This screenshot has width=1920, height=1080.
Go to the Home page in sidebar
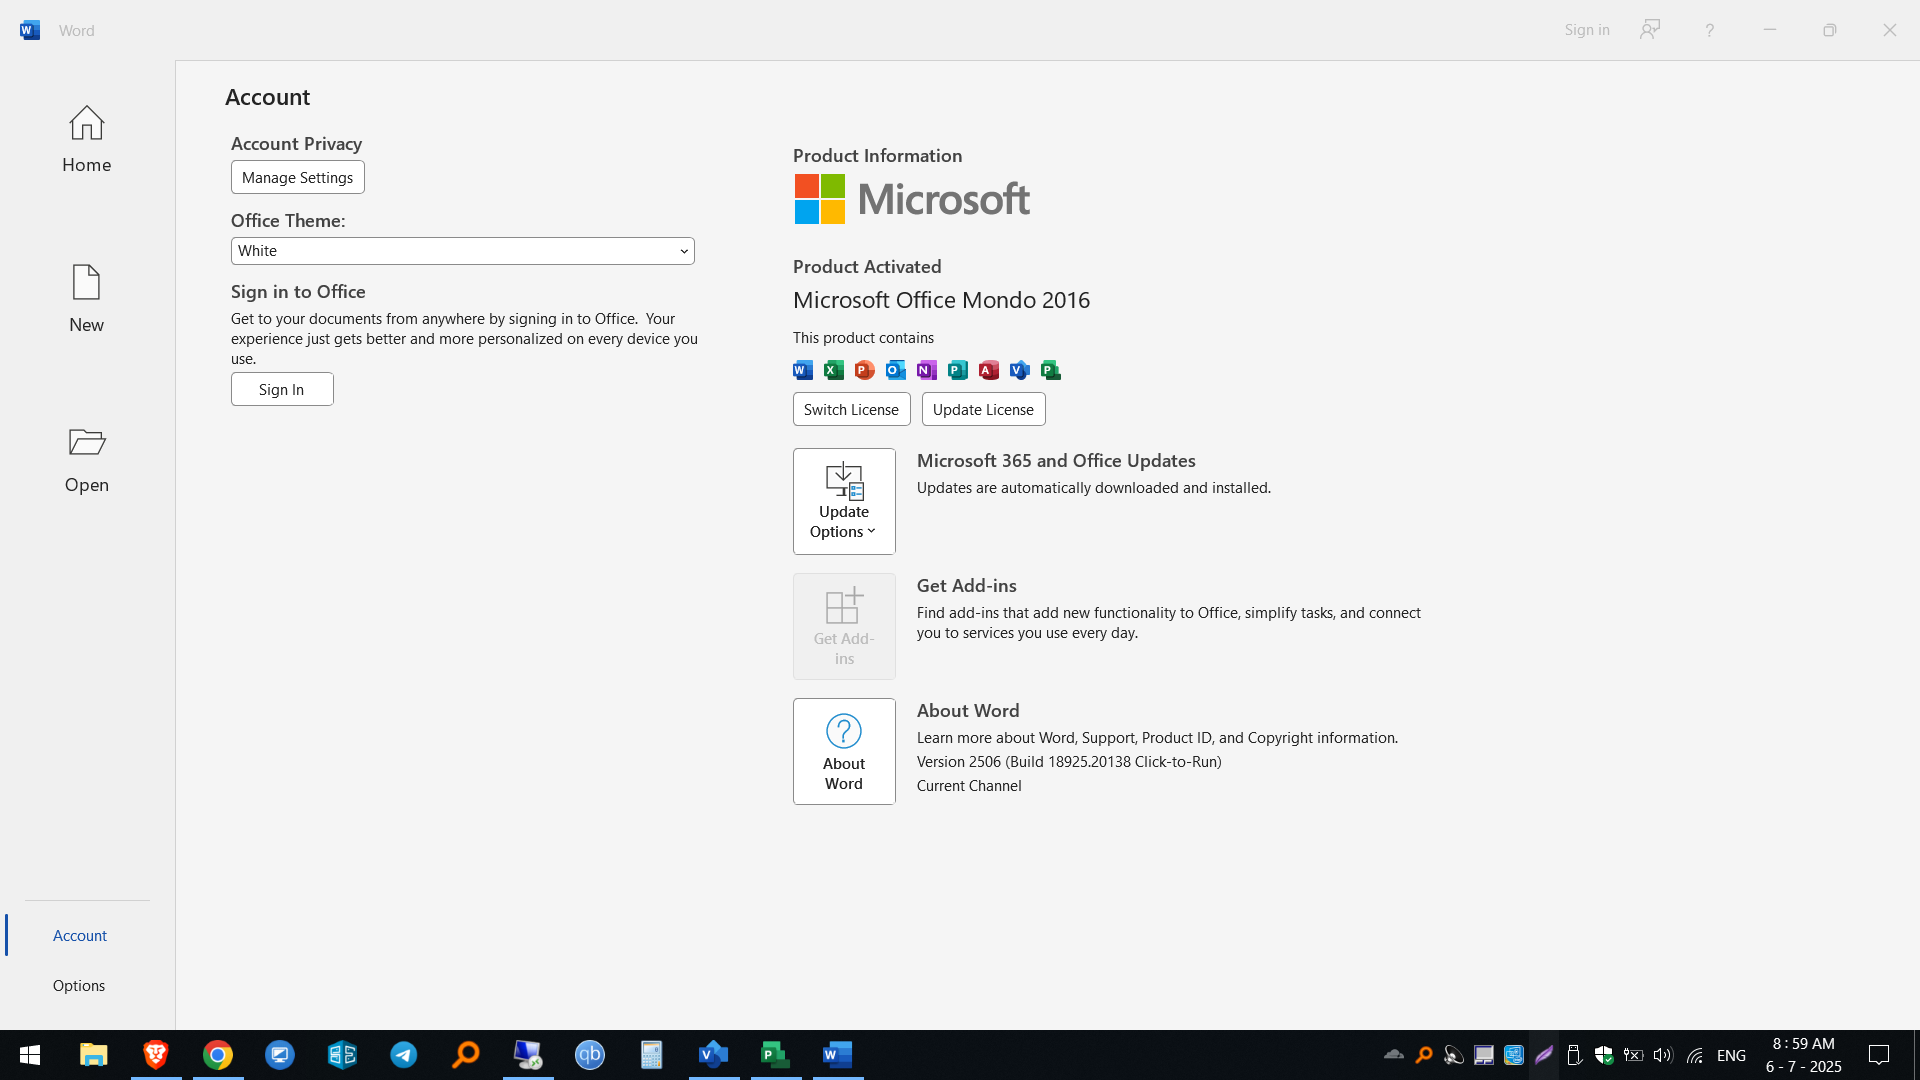pos(86,140)
